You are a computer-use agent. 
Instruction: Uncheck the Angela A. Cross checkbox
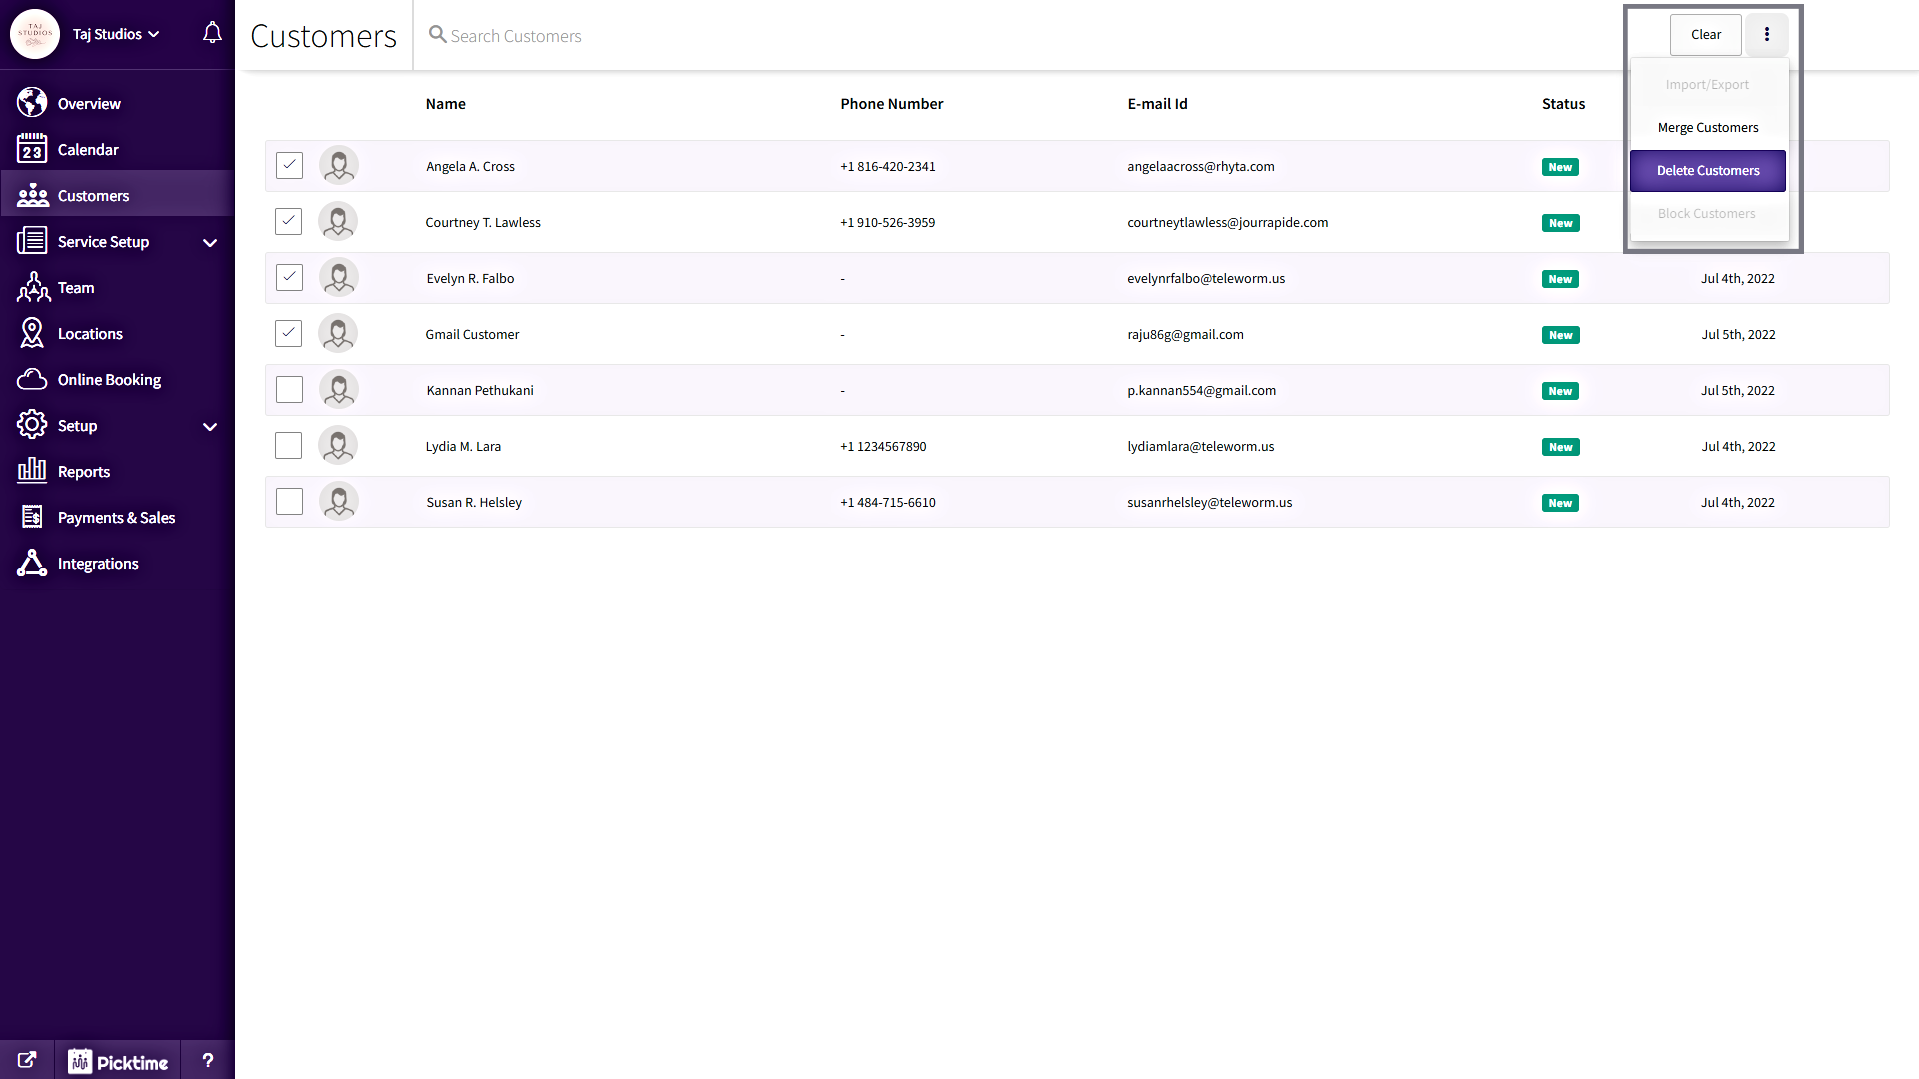click(289, 165)
